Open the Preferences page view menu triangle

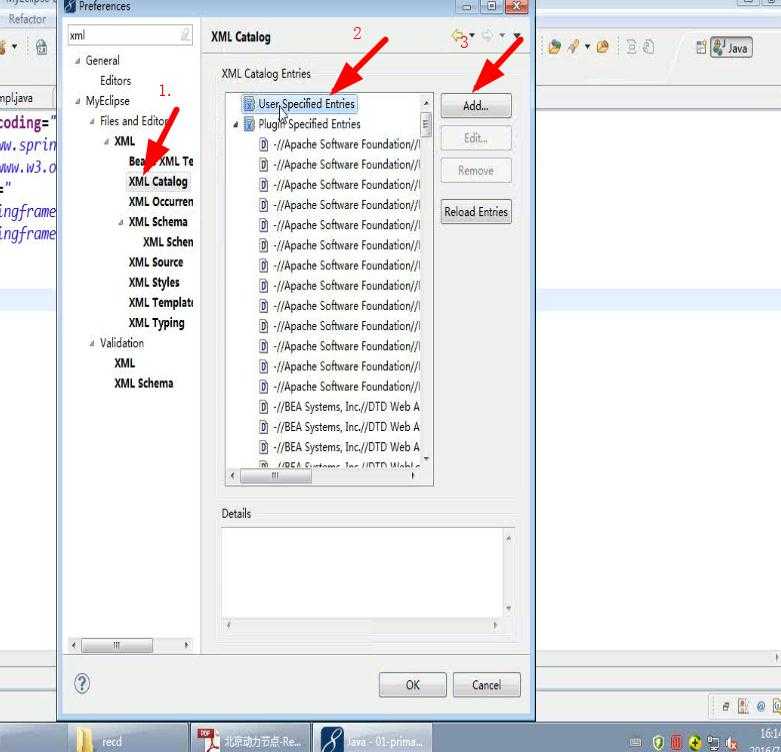(x=517, y=35)
